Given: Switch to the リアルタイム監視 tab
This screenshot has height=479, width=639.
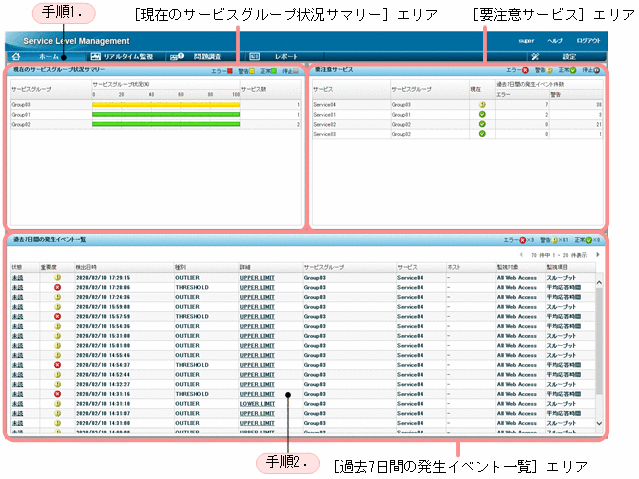Looking at the screenshot, I should tap(128, 57).
